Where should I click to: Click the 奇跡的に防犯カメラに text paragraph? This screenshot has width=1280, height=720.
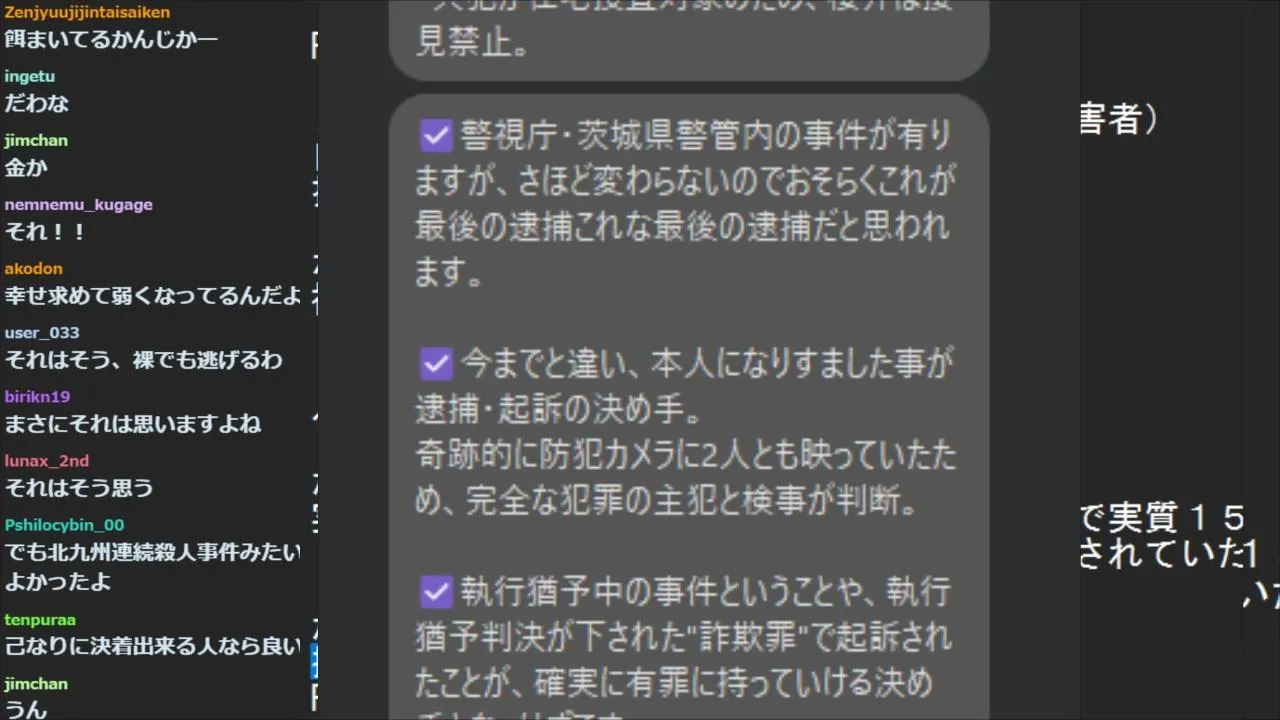pos(686,477)
